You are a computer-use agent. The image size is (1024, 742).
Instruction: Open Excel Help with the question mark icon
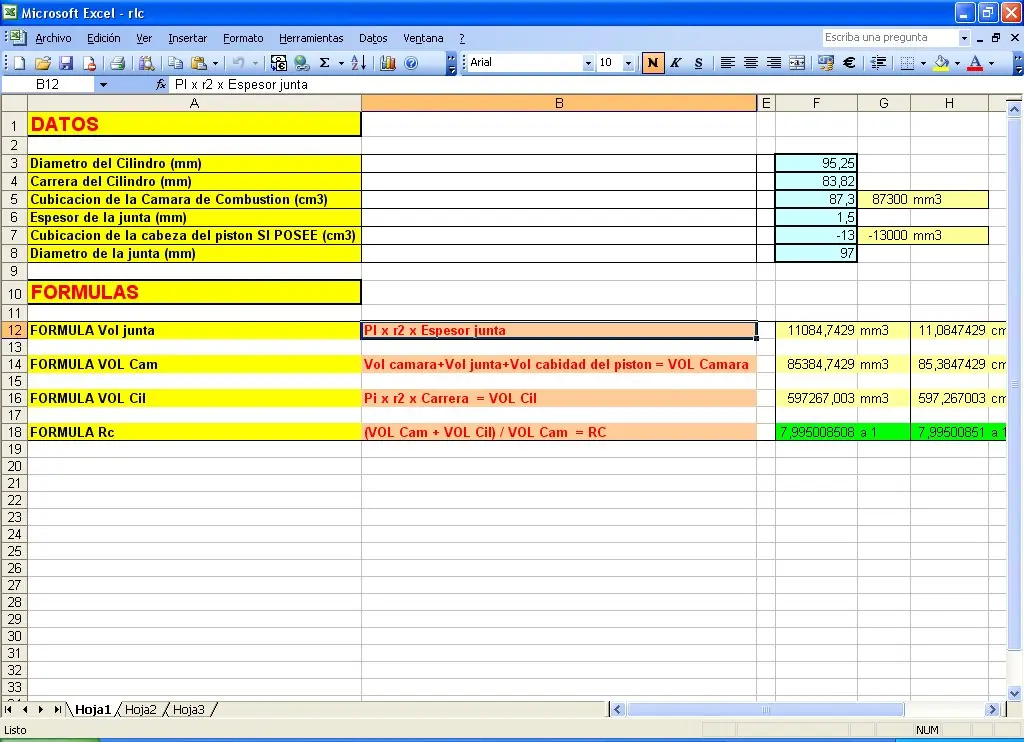coord(411,63)
